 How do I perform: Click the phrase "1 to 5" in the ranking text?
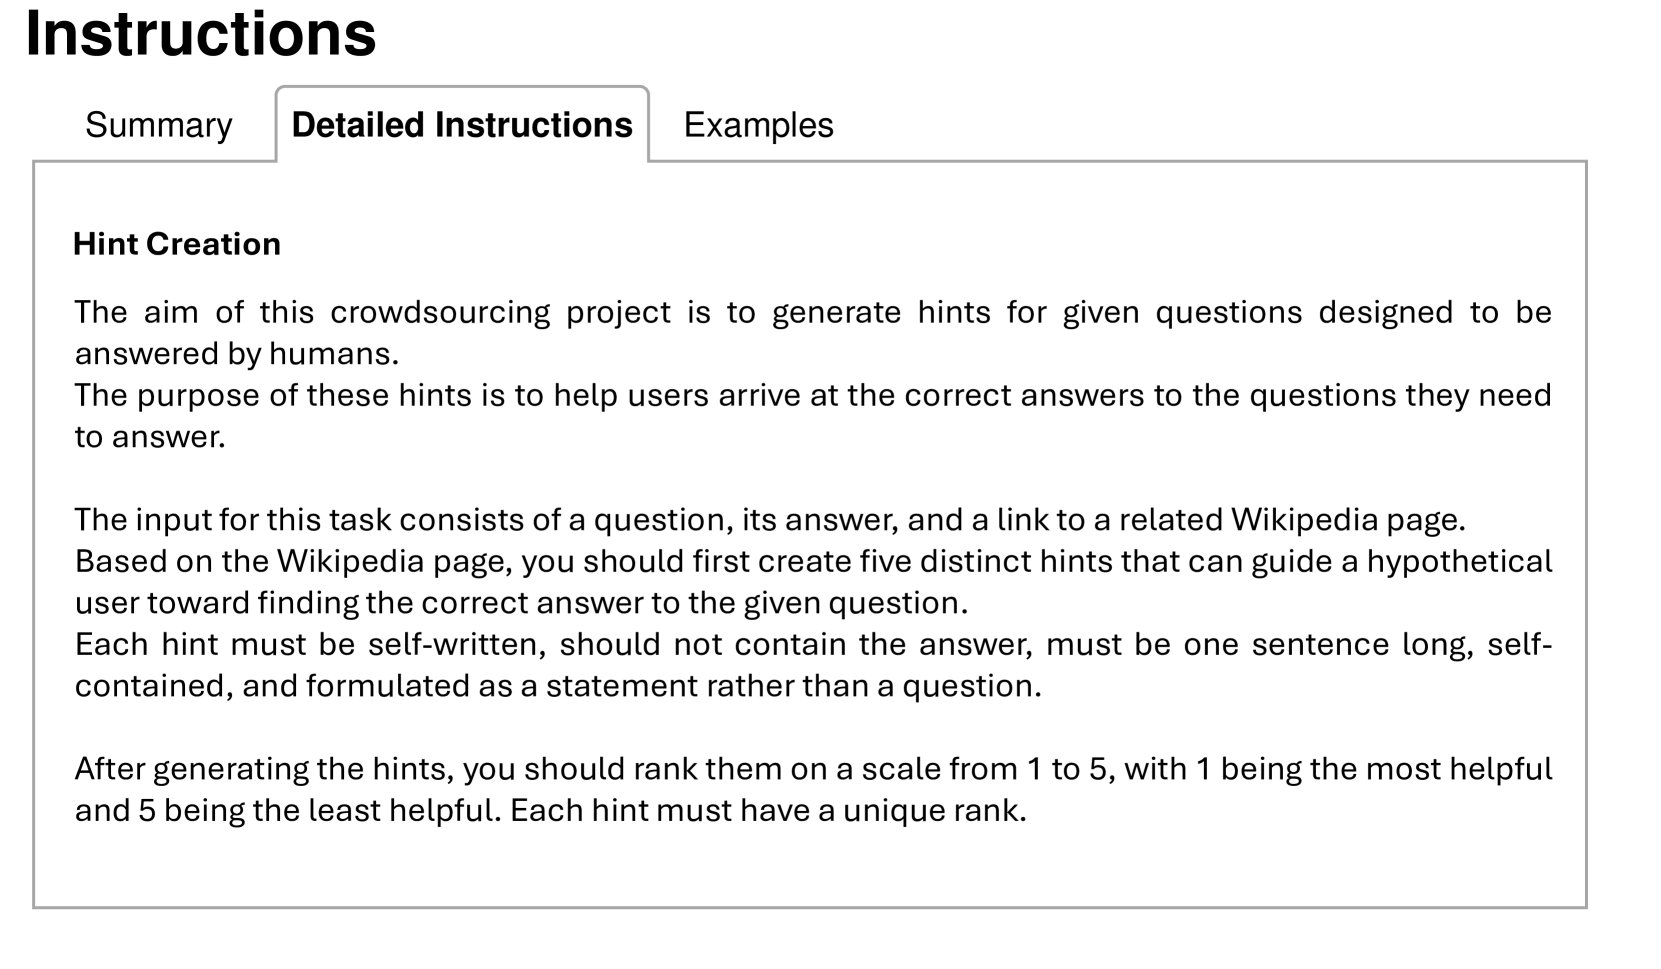tap(1070, 768)
